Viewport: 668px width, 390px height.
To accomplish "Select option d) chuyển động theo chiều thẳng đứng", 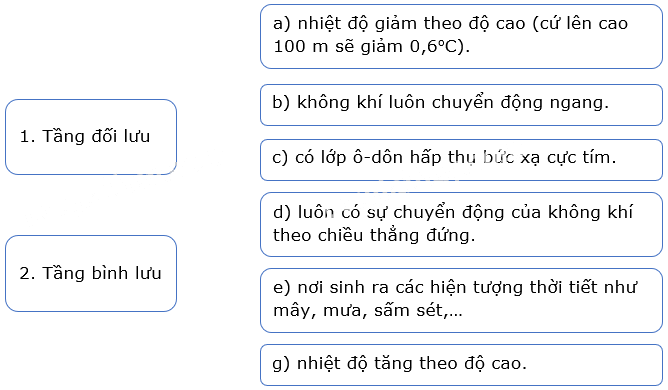I will 461,224.
